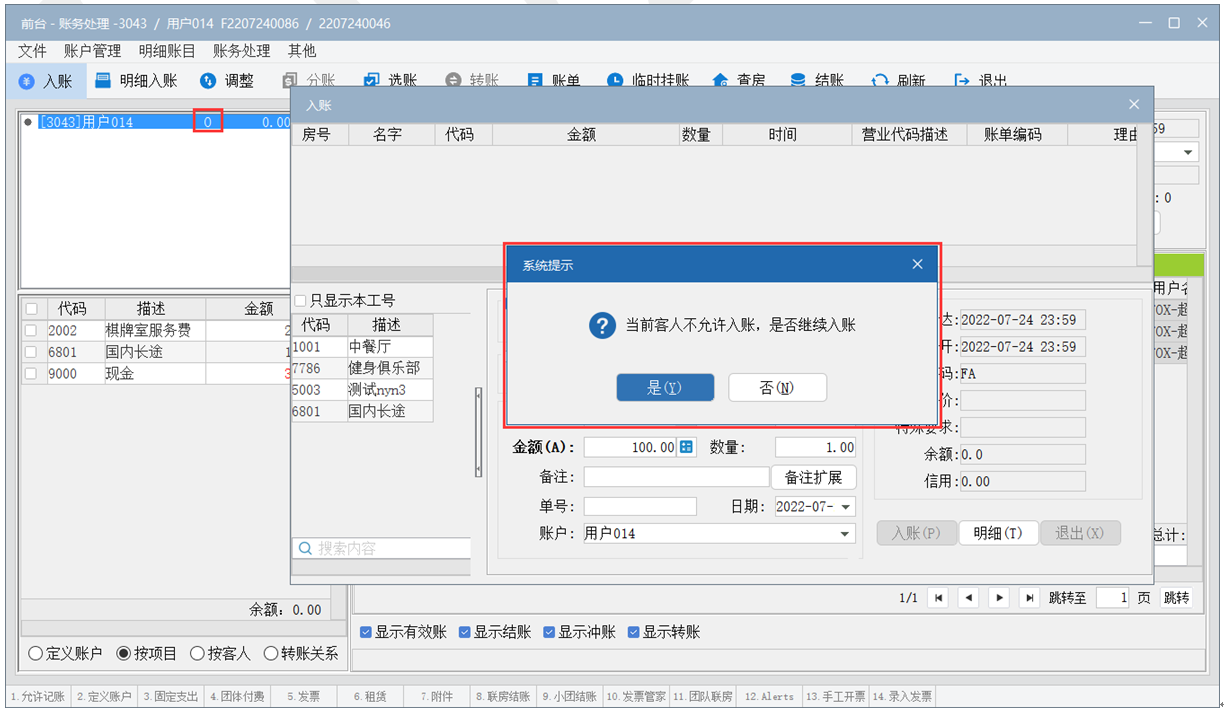Open 明细入账 from the toolbar
1224x711 pixels.
coord(103,81)
